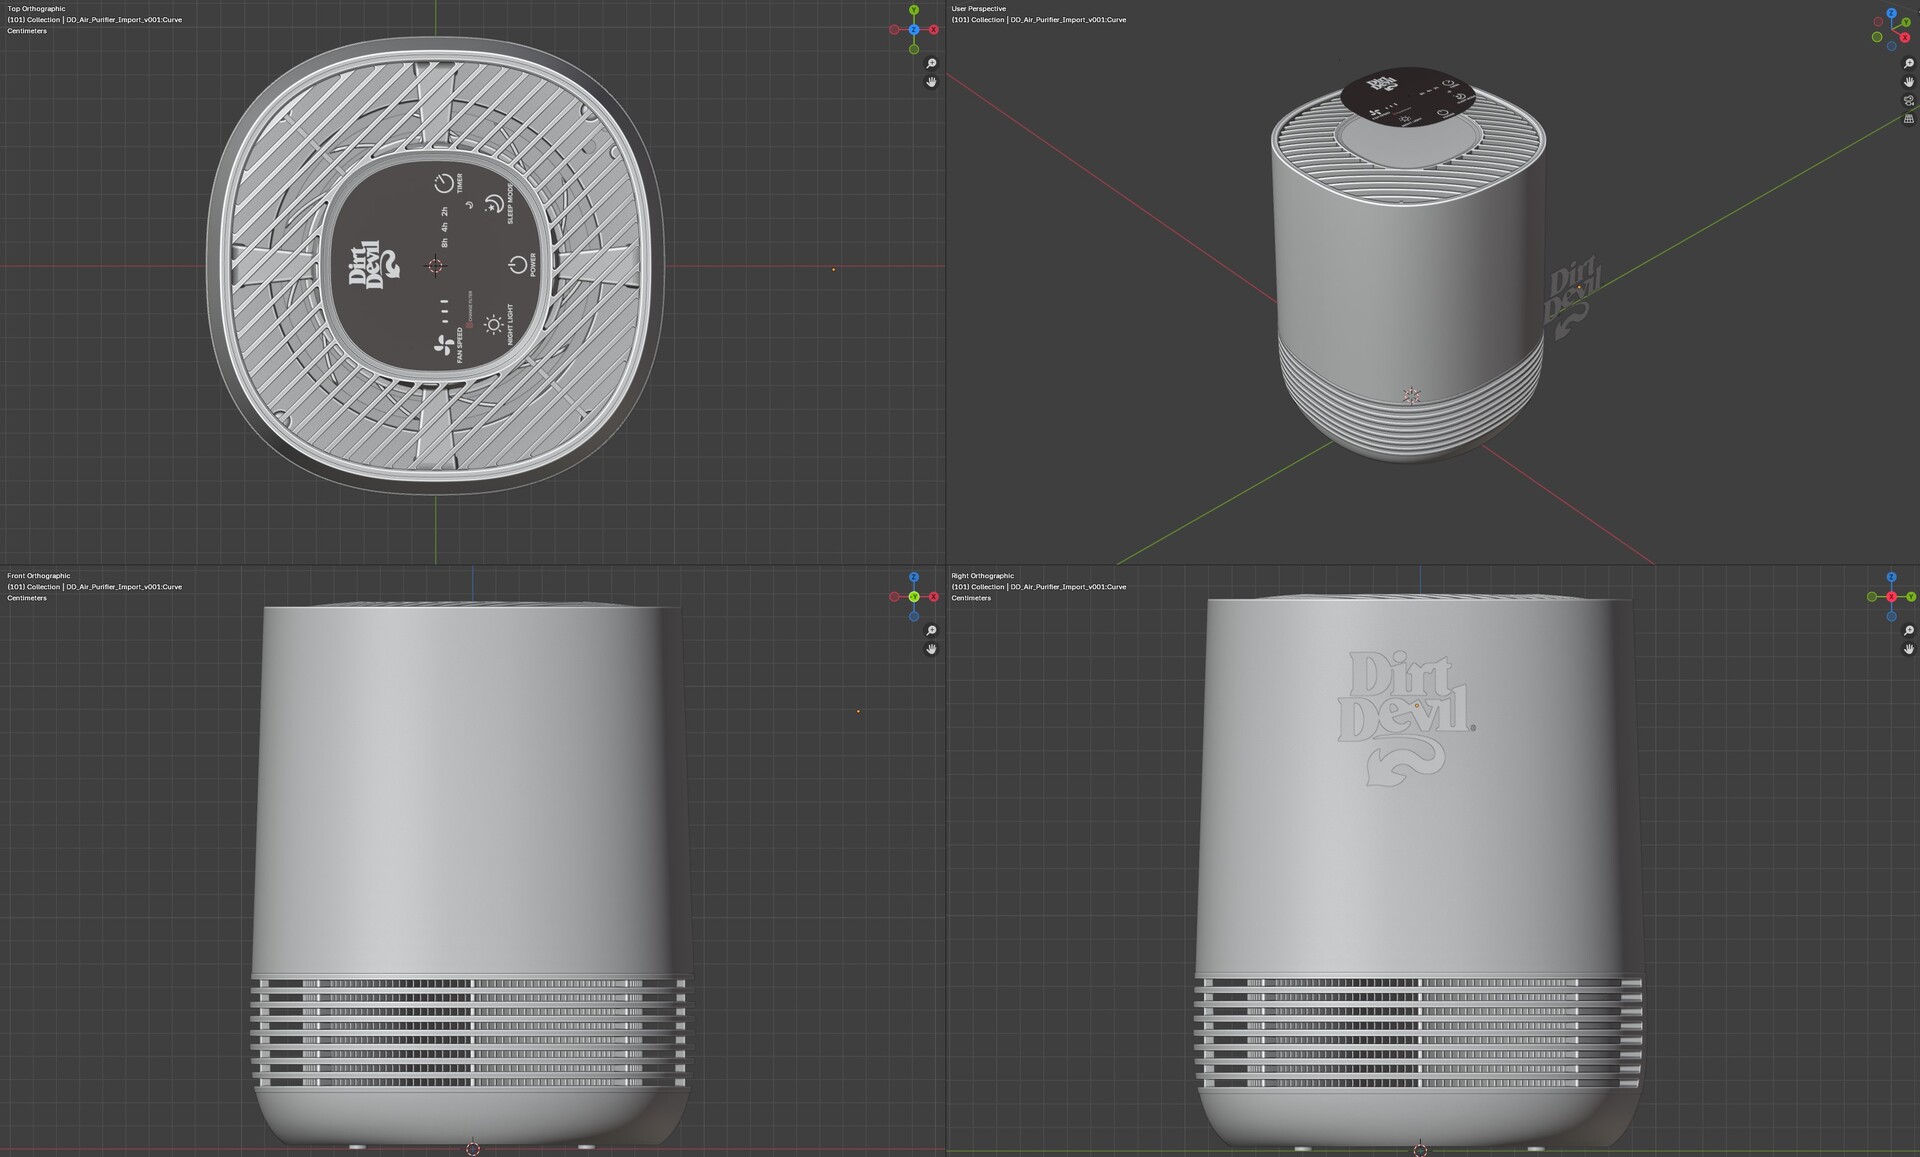
Task: Click the 3D cursor in the Top Orthographic viewport
Action: click(435, 266)
